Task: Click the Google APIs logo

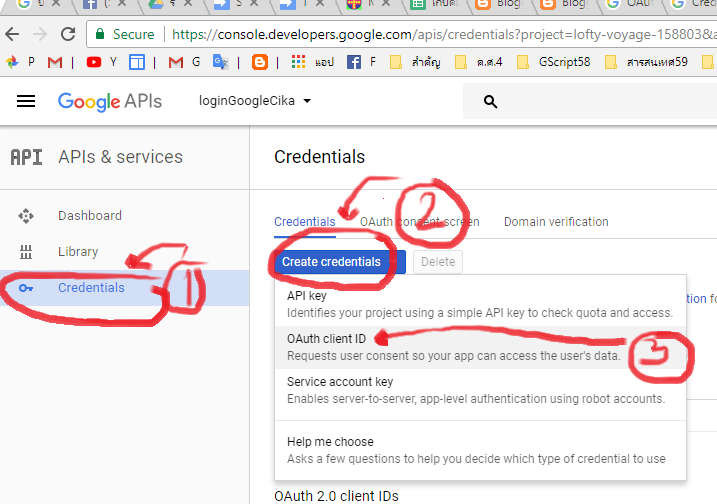Action: pyautogui.click(x=110, y=102)
